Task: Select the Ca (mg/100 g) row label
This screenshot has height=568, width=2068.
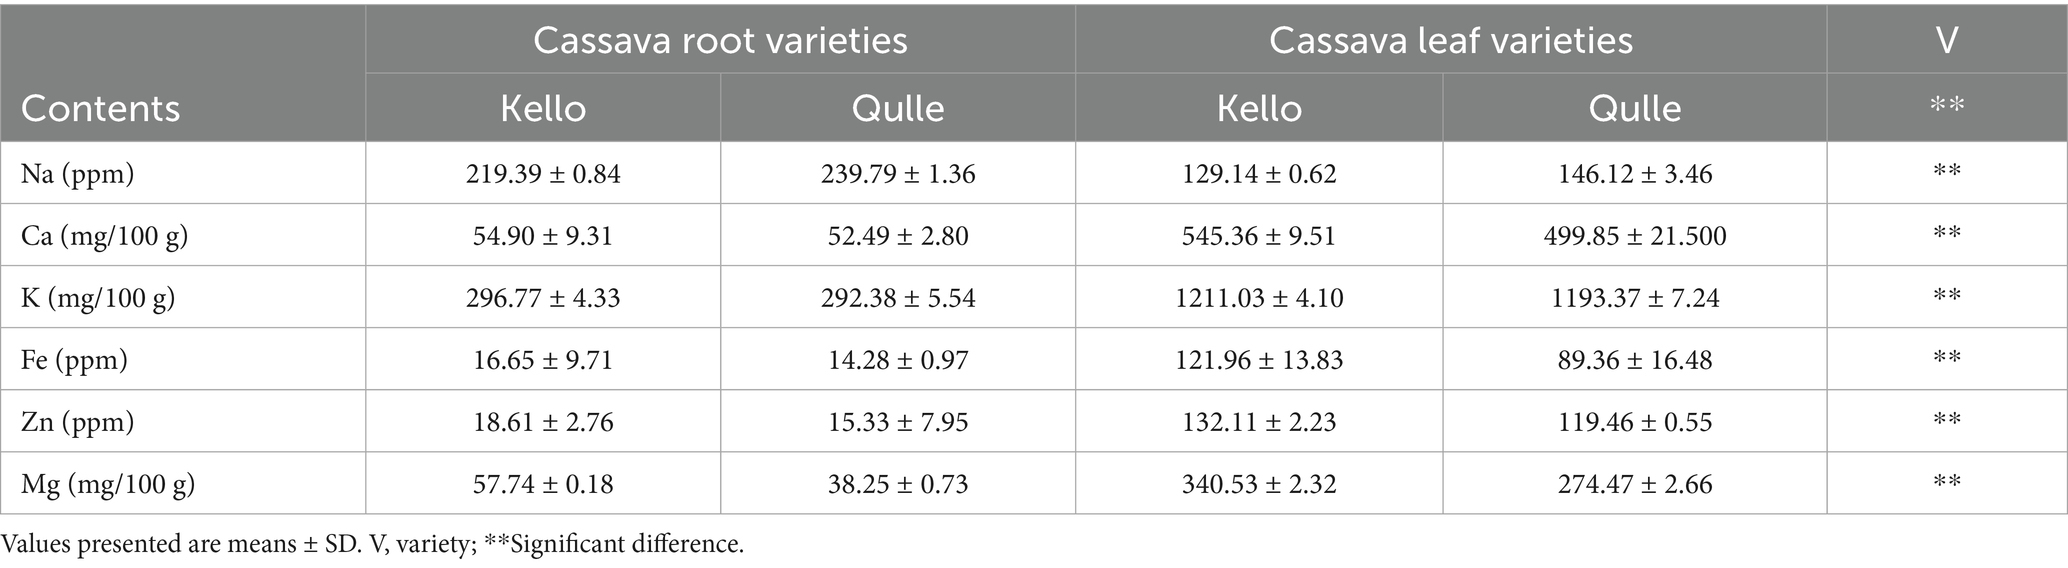Action: (104, 236)
